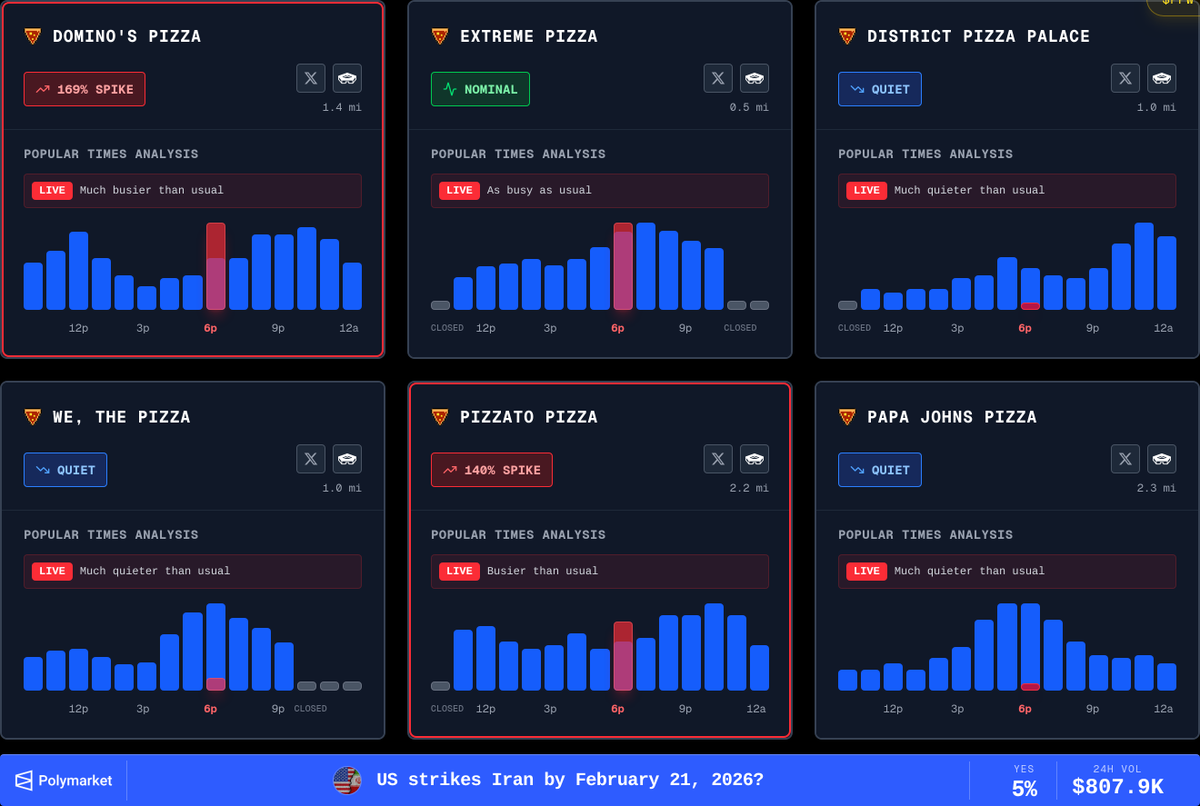
Task: Click the '2.2 mi' distance on Pizzato Pizza card
Action: (749, 488)
